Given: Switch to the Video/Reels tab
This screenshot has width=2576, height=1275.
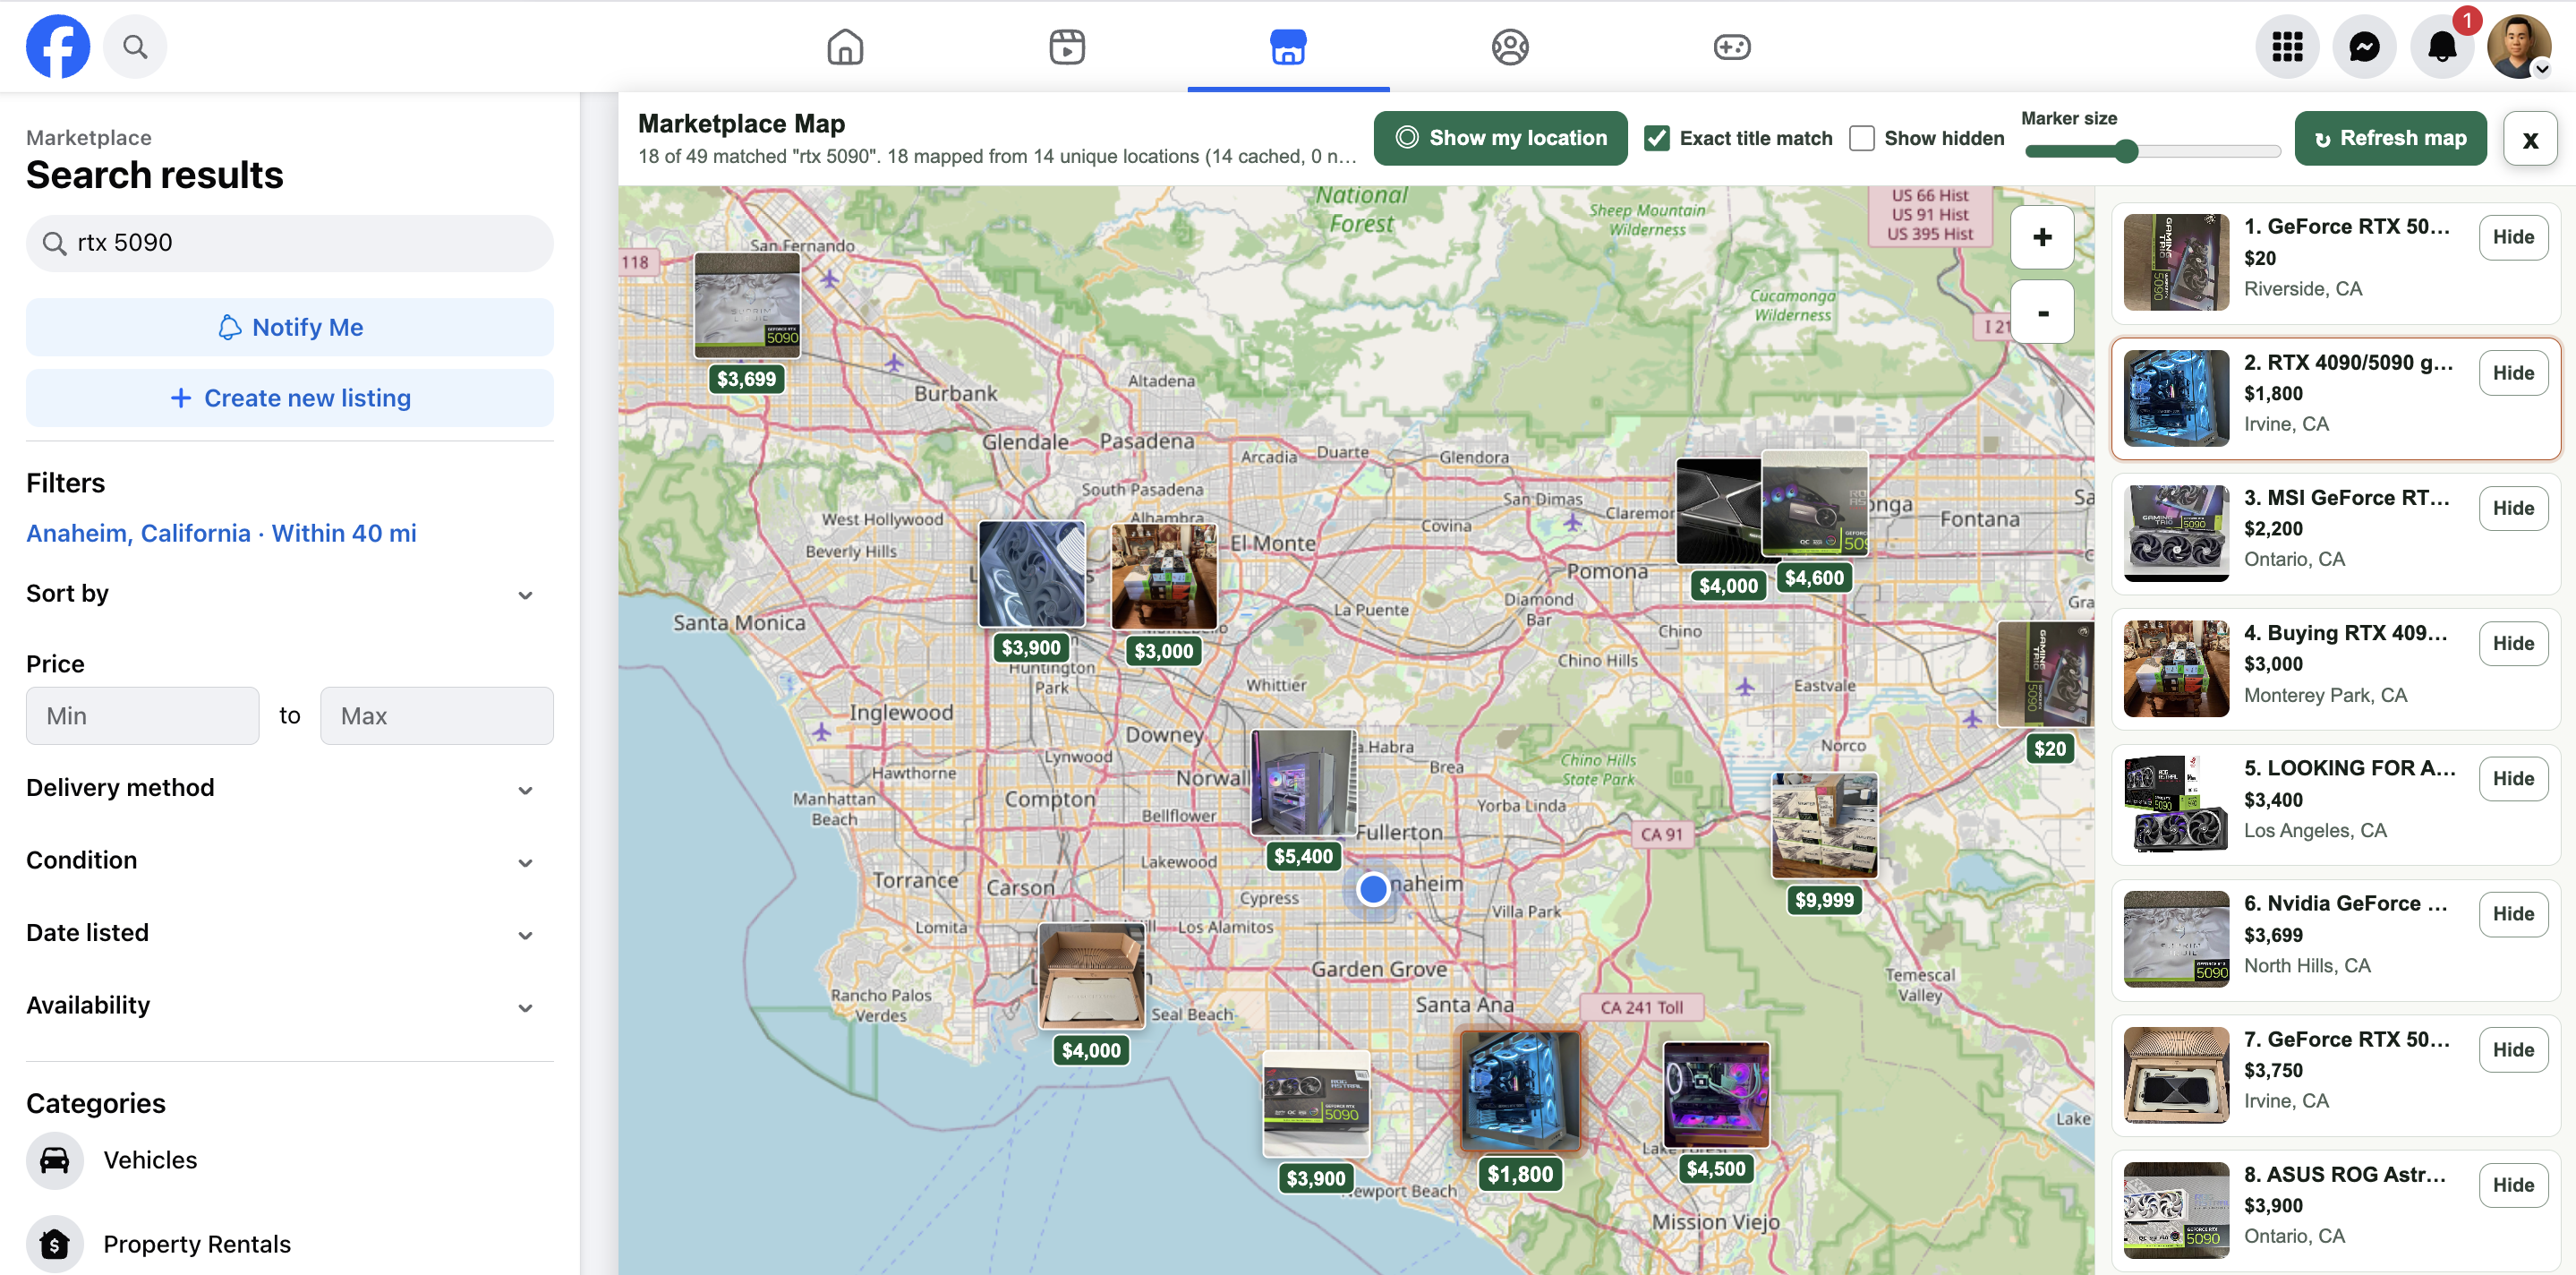Looking at the screenshot, I should (x=1067, y=47).
